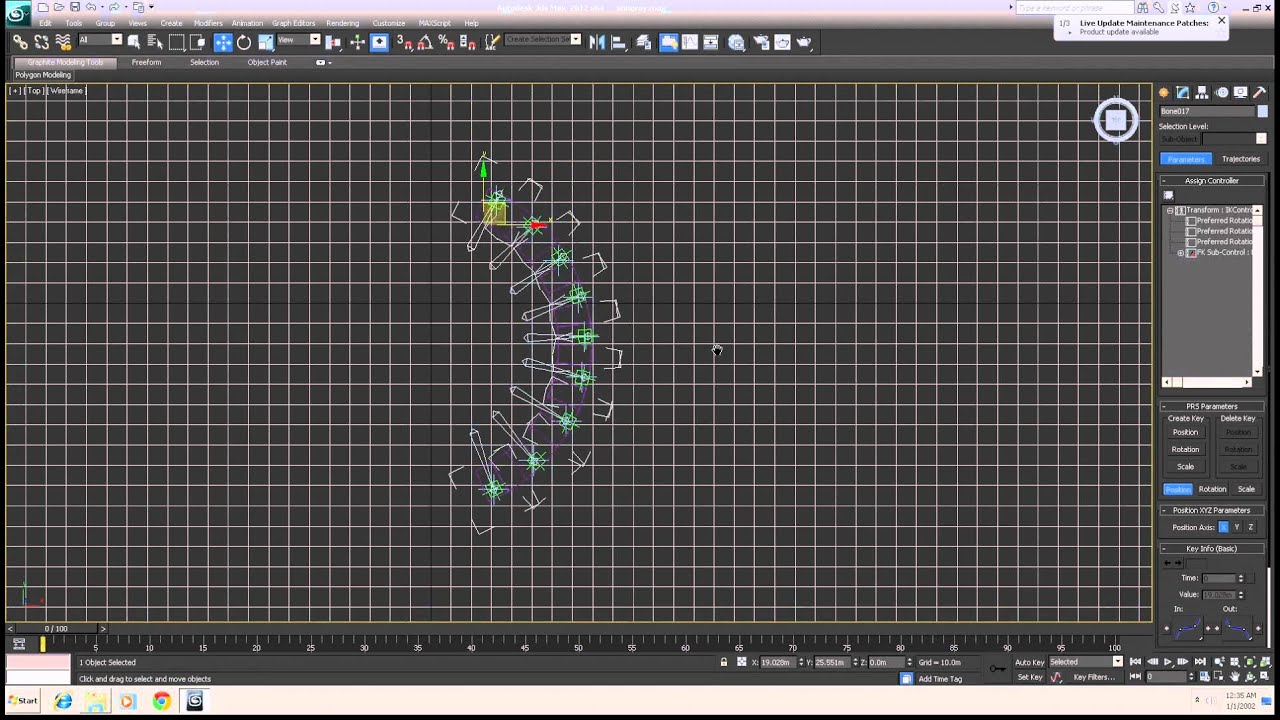Viewport: 1280px width, 720px height.
Task: Switch to the Hierarchy command panel tab
Action: (1202, 92)
